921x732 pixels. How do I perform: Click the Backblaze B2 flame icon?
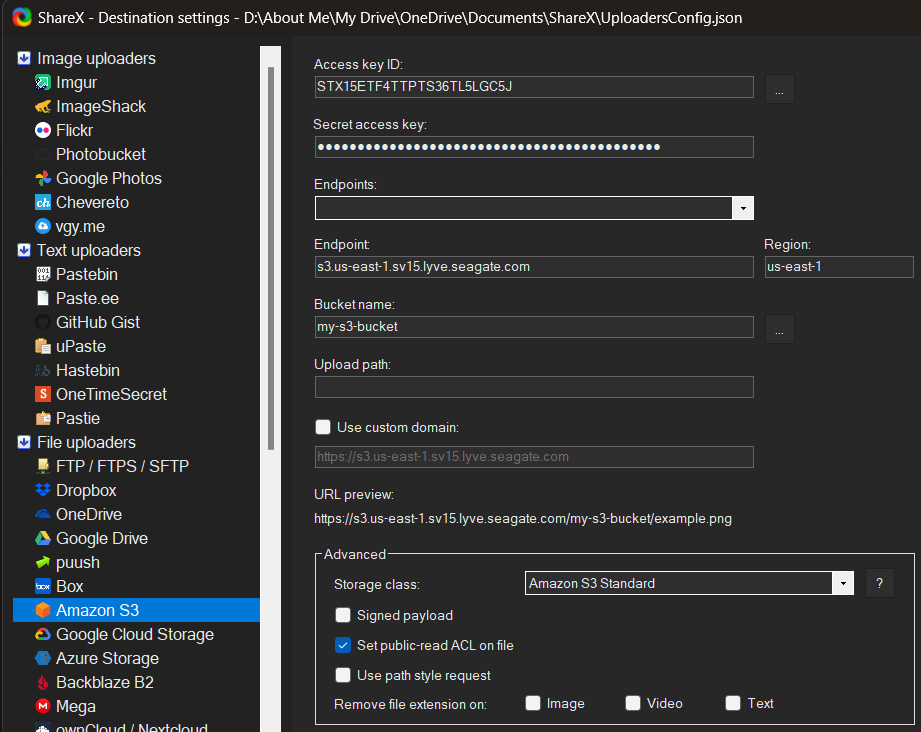click(x=43, y=683)
